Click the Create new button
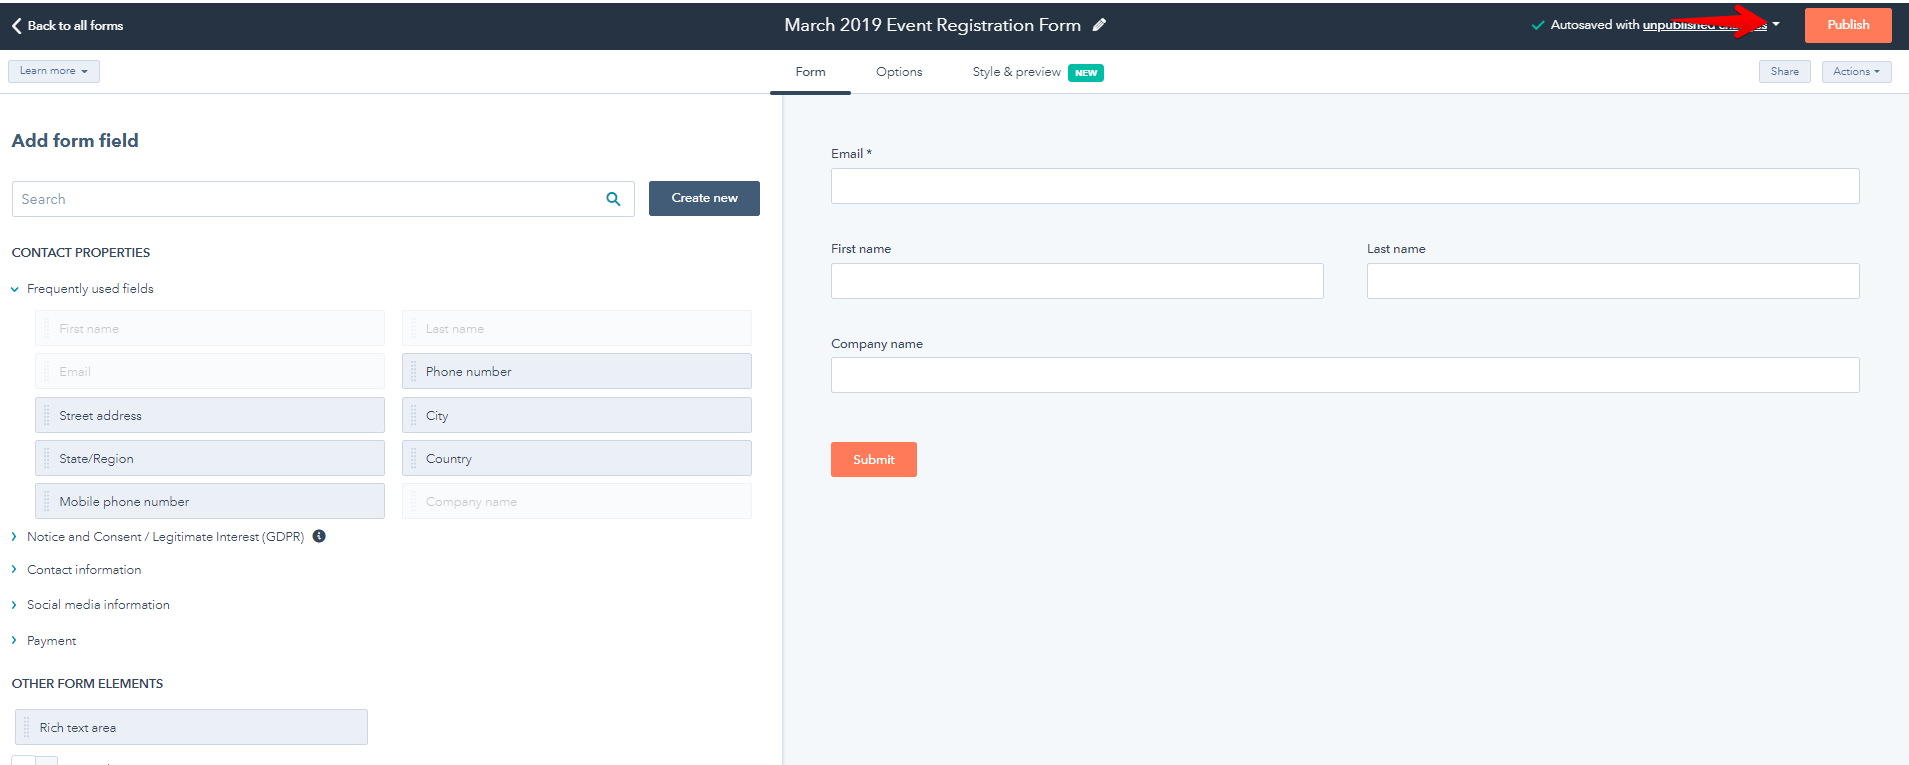Screen dimensions: 1909x765 tap(704, 198)
